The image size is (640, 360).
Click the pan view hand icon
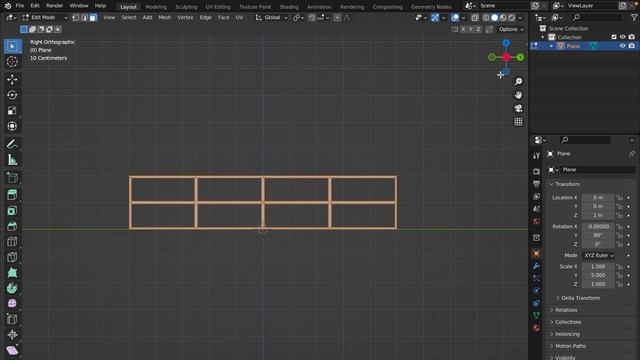click(x=518, y=95)
